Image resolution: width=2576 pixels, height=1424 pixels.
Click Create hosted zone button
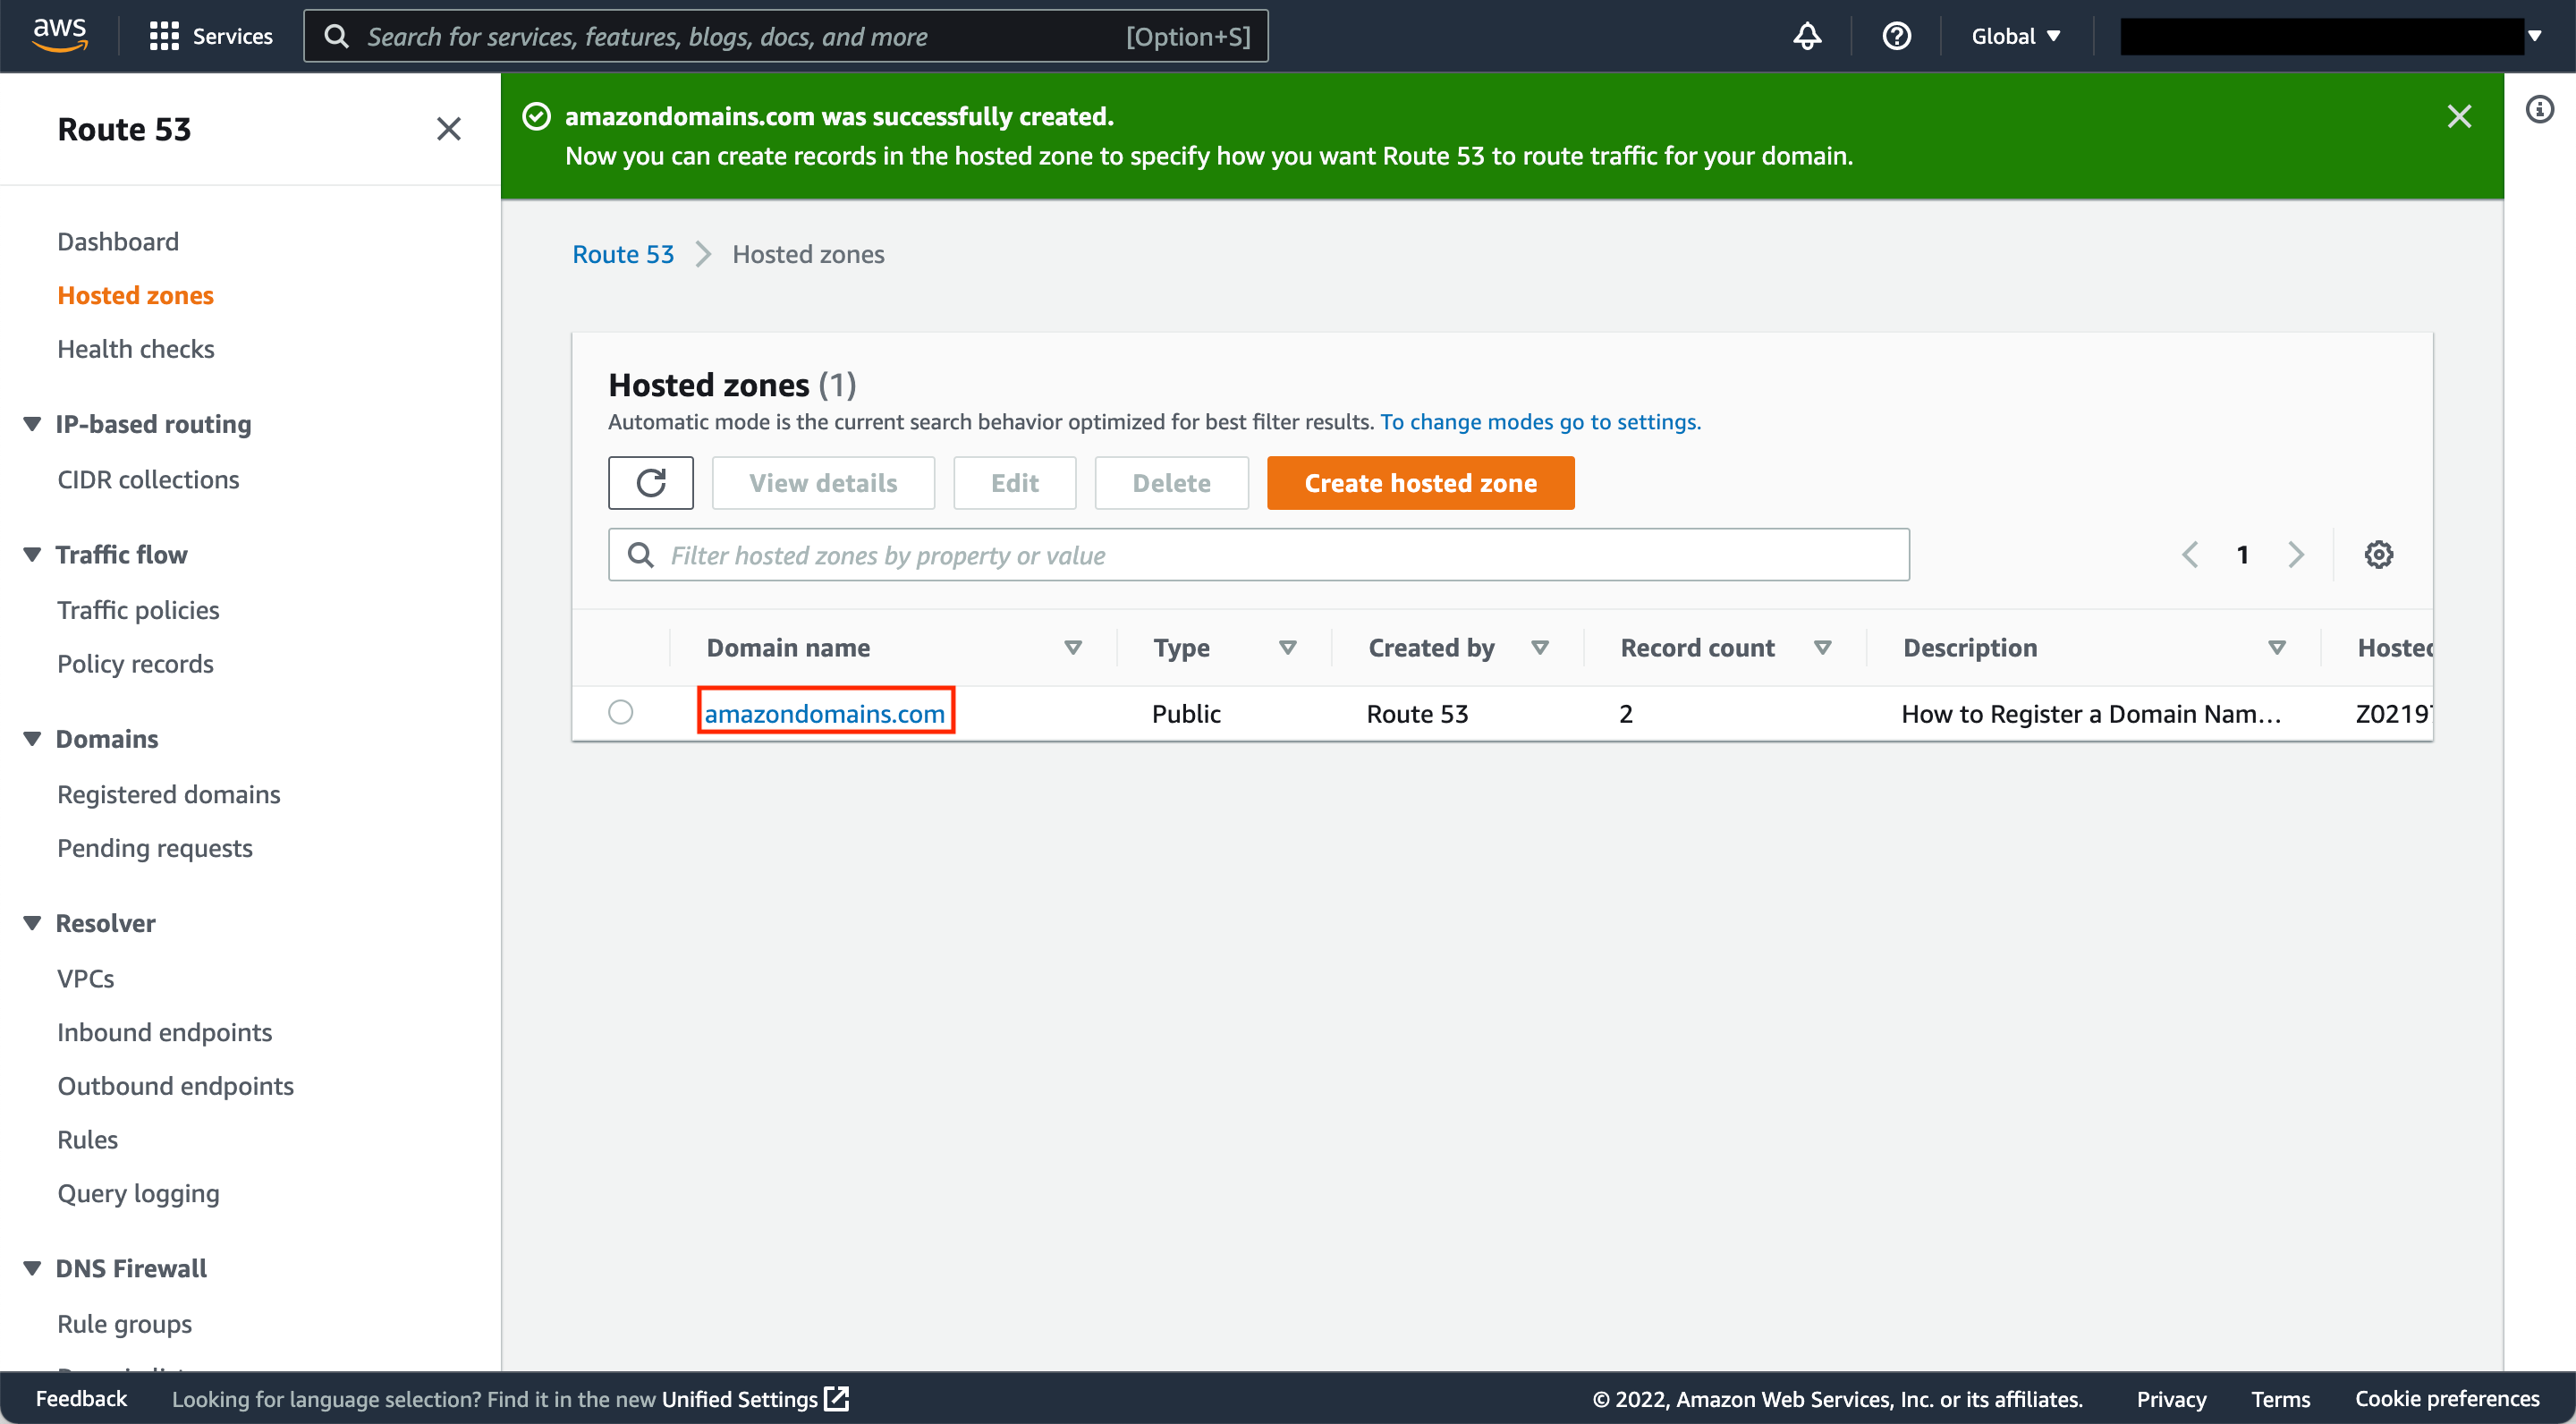(x=1420, y=482)
